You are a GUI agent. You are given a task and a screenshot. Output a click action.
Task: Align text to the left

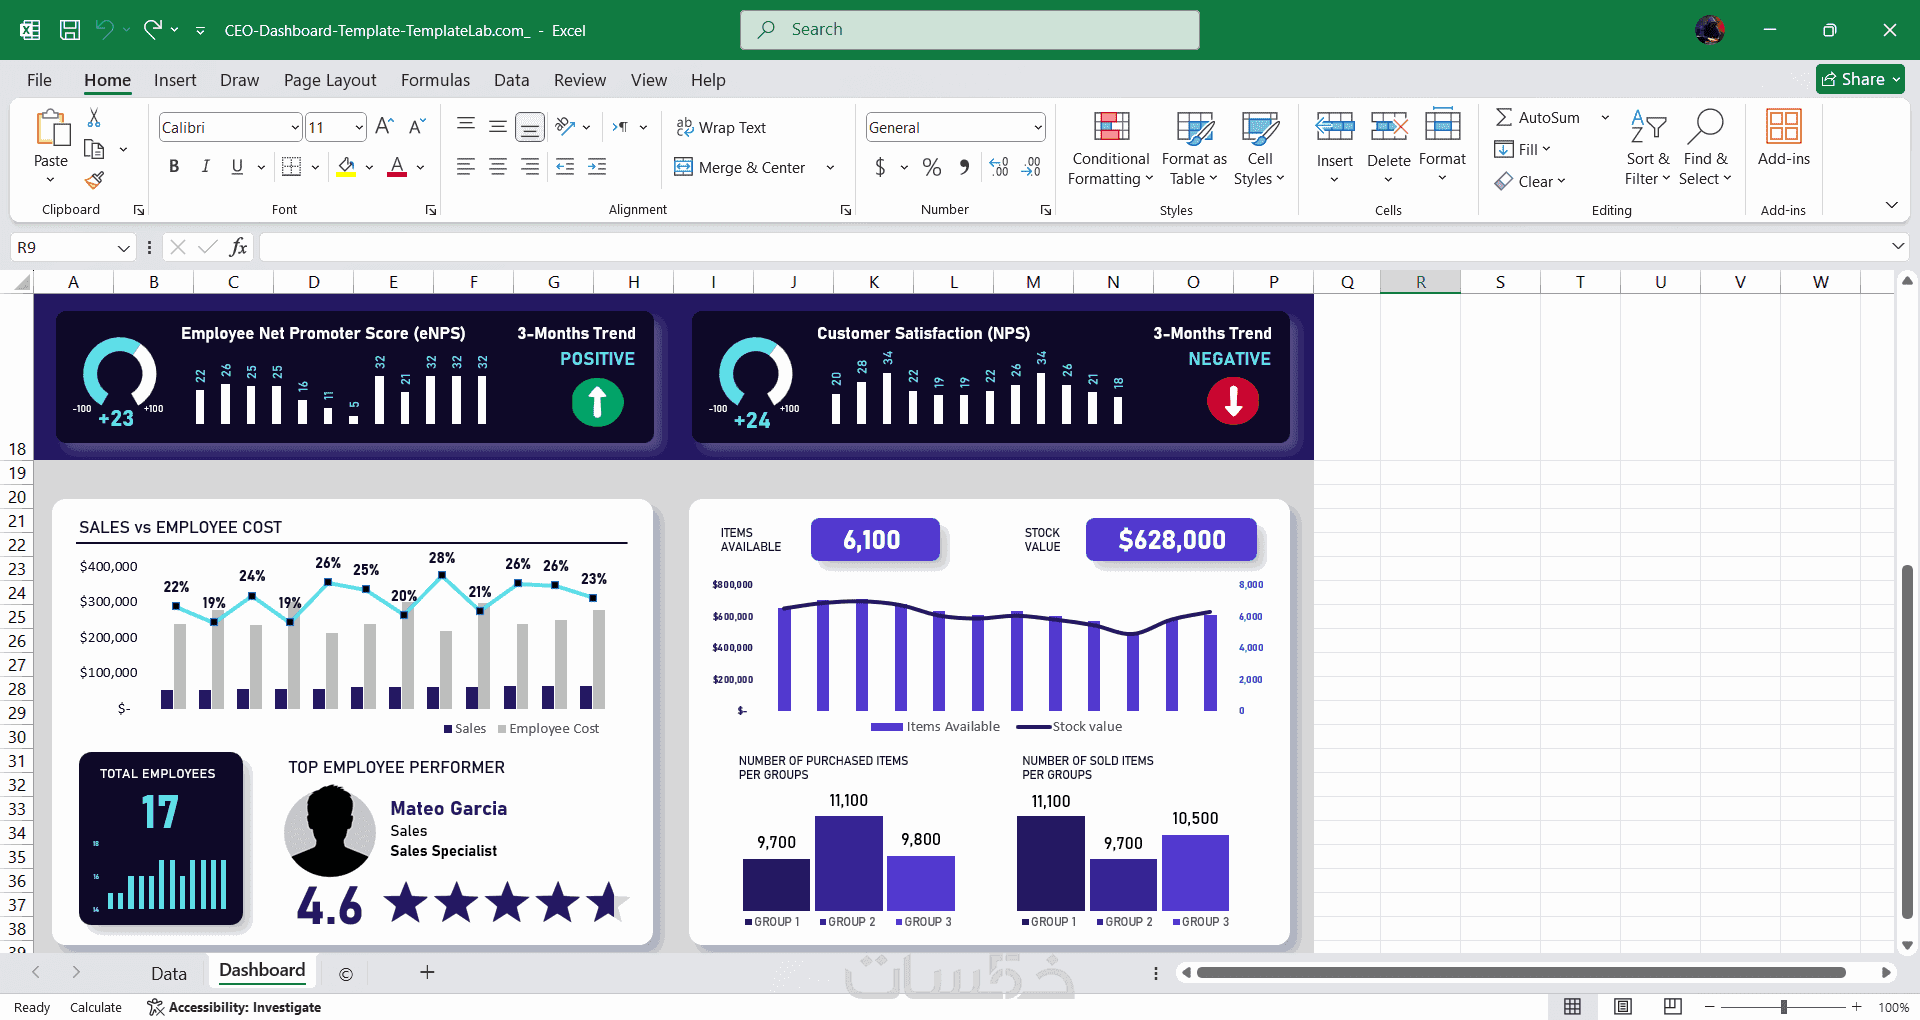click(x=466, y=167)
